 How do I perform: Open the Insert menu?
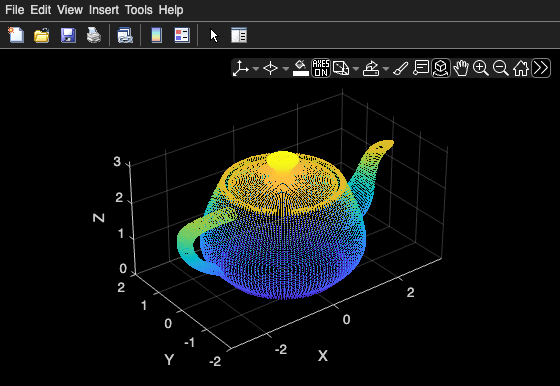[104, 10]
